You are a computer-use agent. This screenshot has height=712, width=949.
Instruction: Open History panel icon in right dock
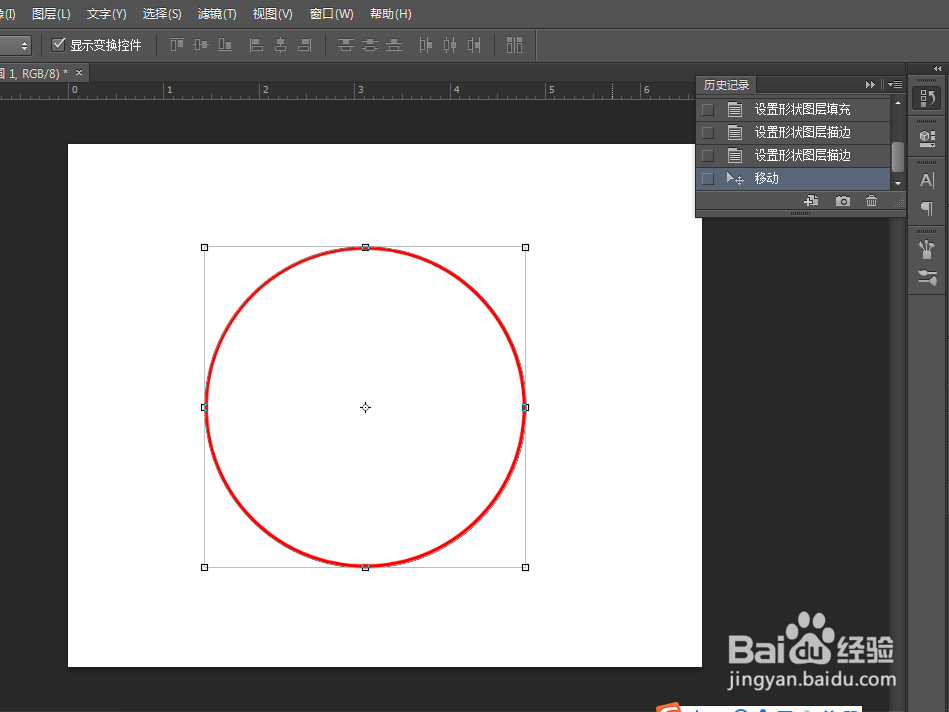point(927,97)
